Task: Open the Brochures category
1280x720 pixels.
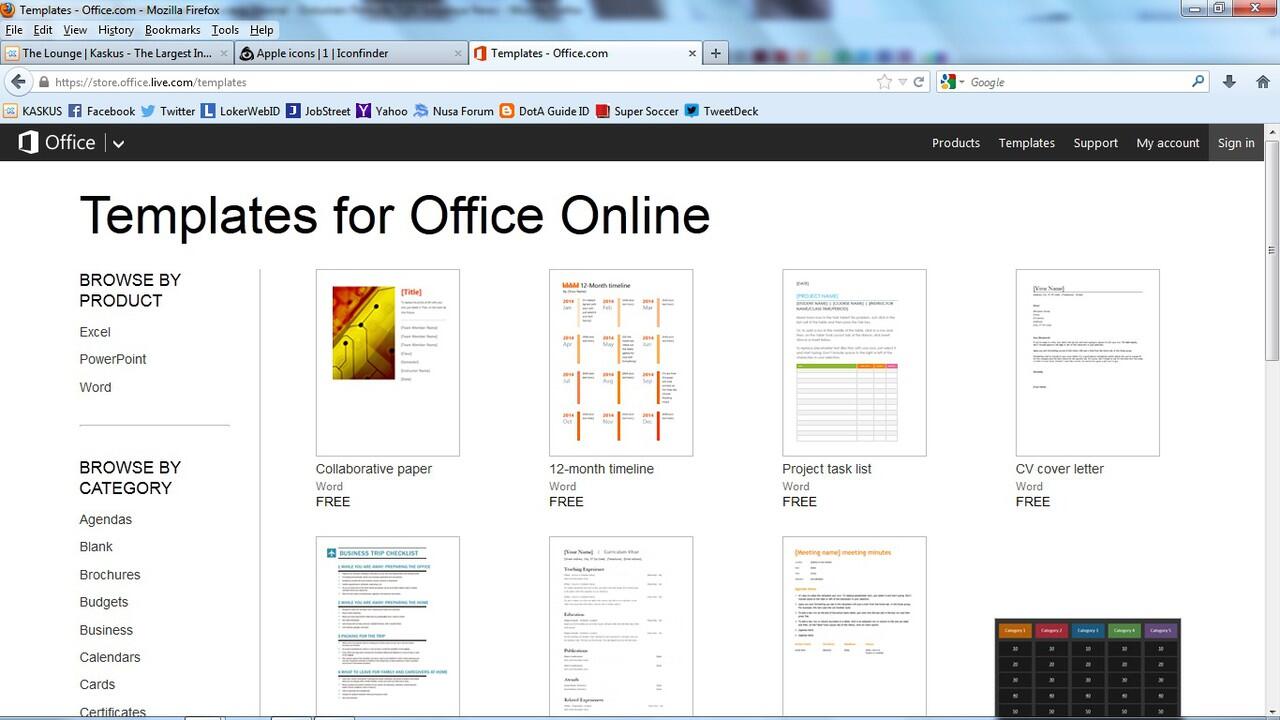Action: click(110, 575)
